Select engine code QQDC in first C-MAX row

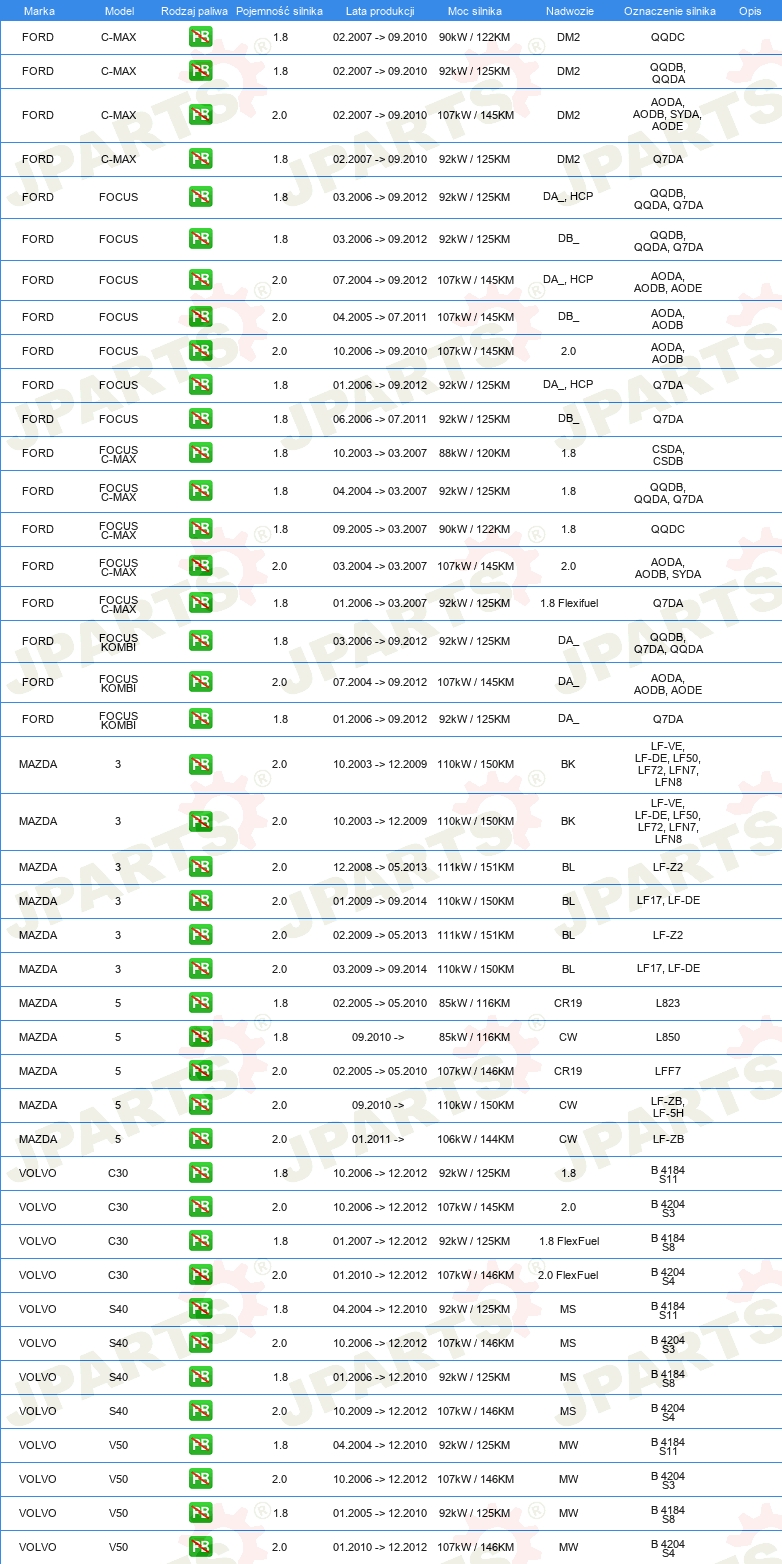click(668, 37)
